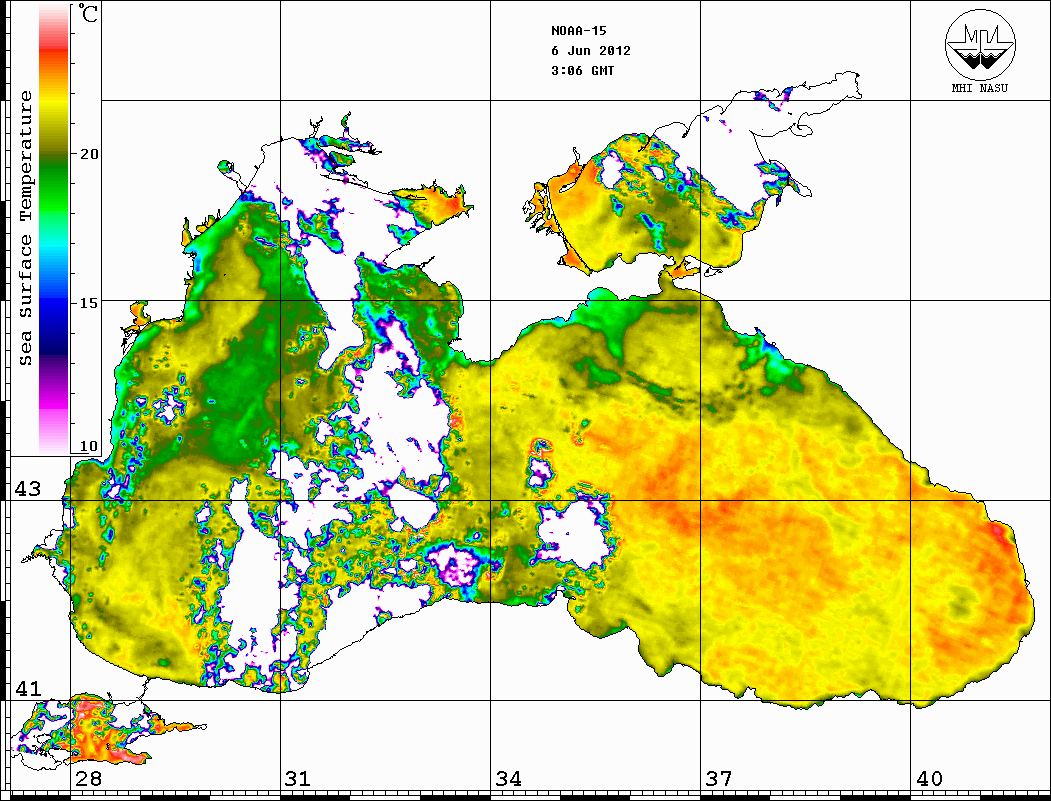This screenshot has width=1051, height=801.
Task: Select the 'NOAA-15' satellite label
Action: [579, 31]
